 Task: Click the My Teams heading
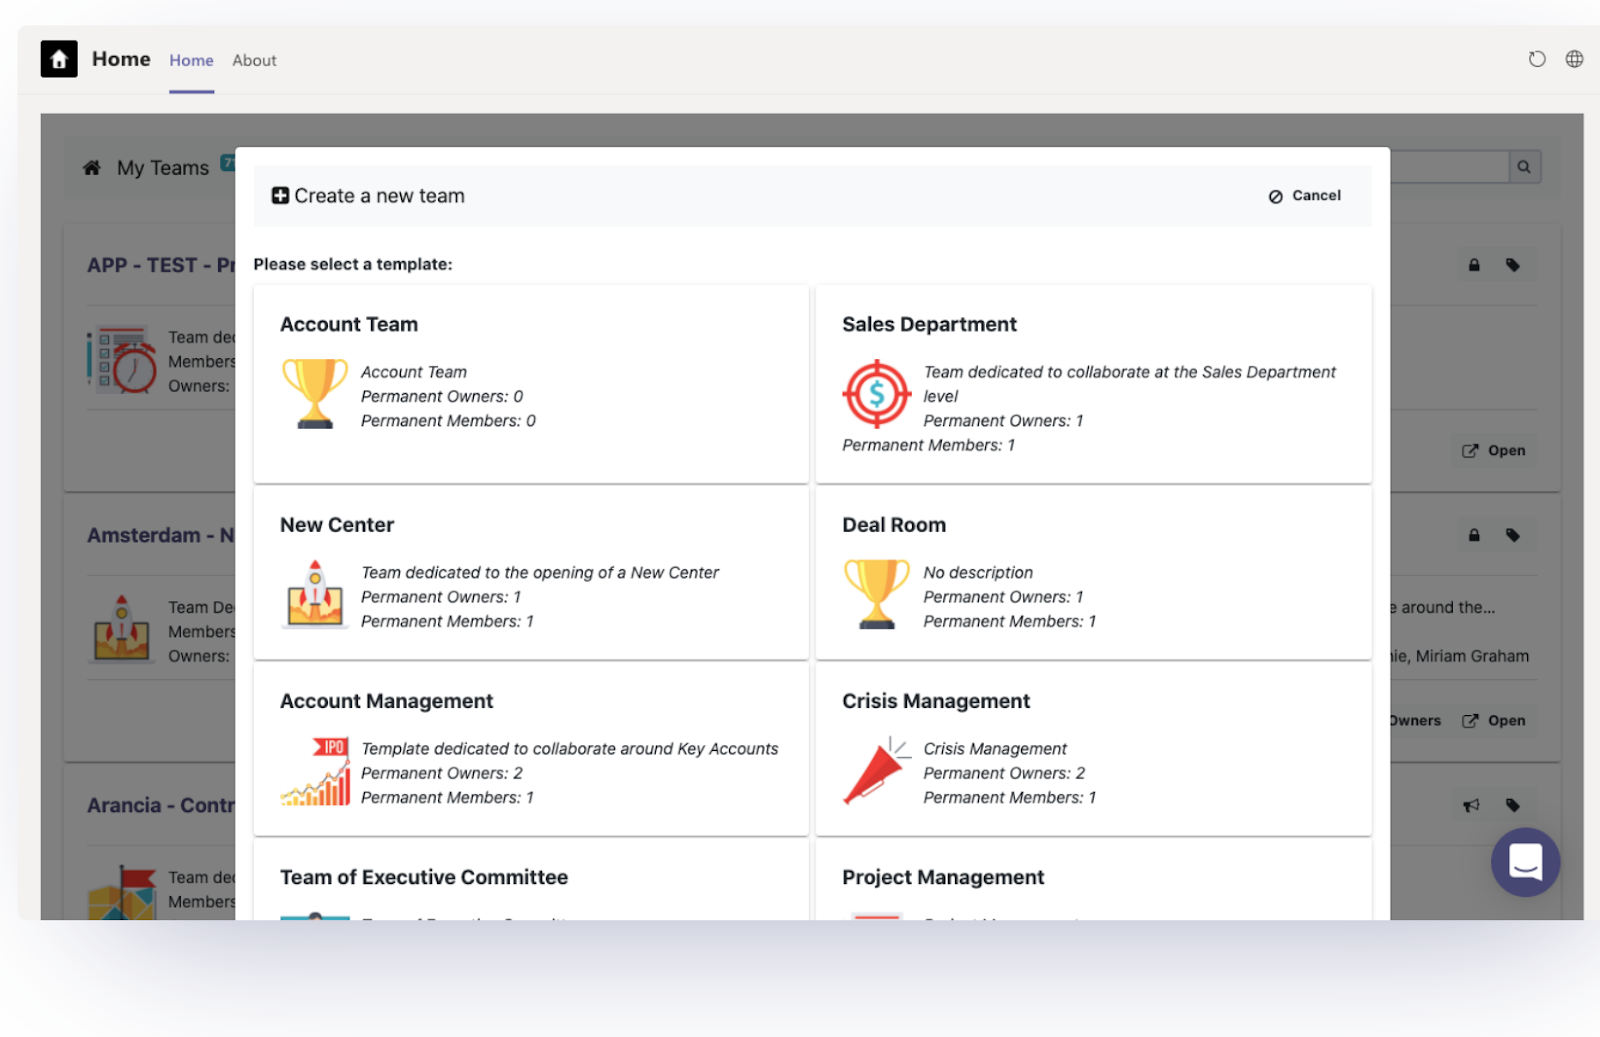[163, 168]
